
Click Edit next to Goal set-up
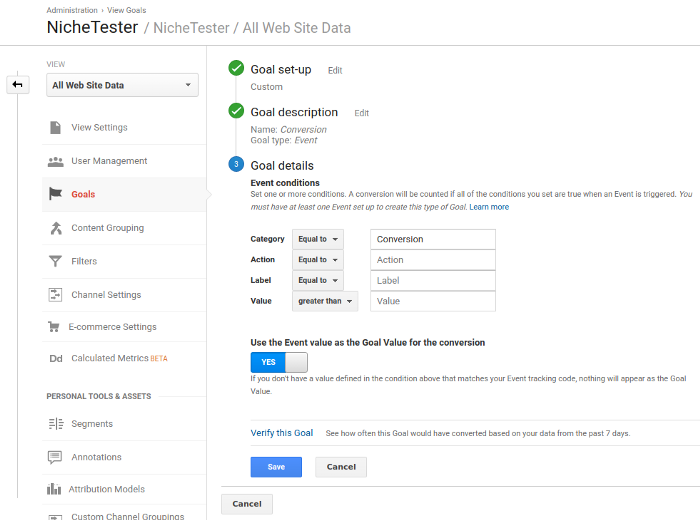(335, 71)
